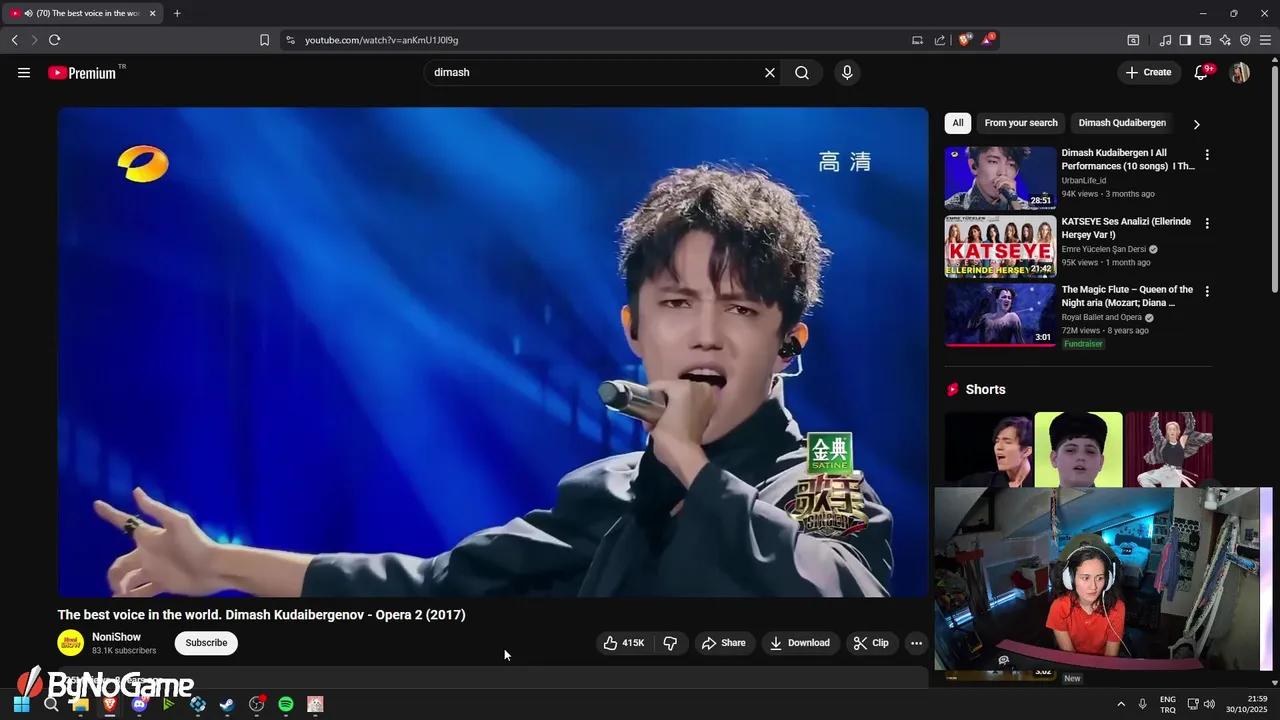Open new browser tab with plus
Image resolution: width=1280 pixels, height=720 pixels.
(x=177, y=13)
